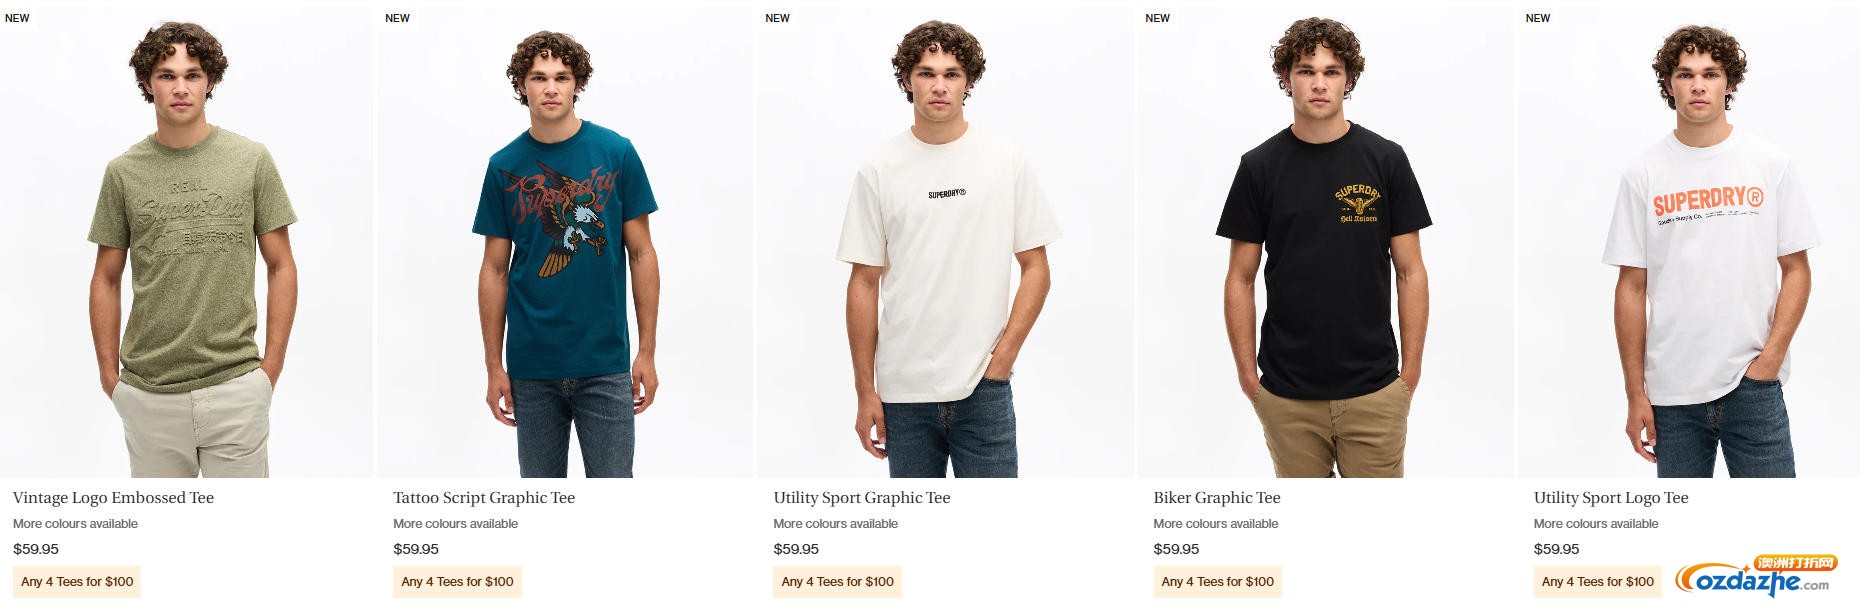Click the Utility Sport Logo Tee title

pyautogui.click(x=1611, y=498)
